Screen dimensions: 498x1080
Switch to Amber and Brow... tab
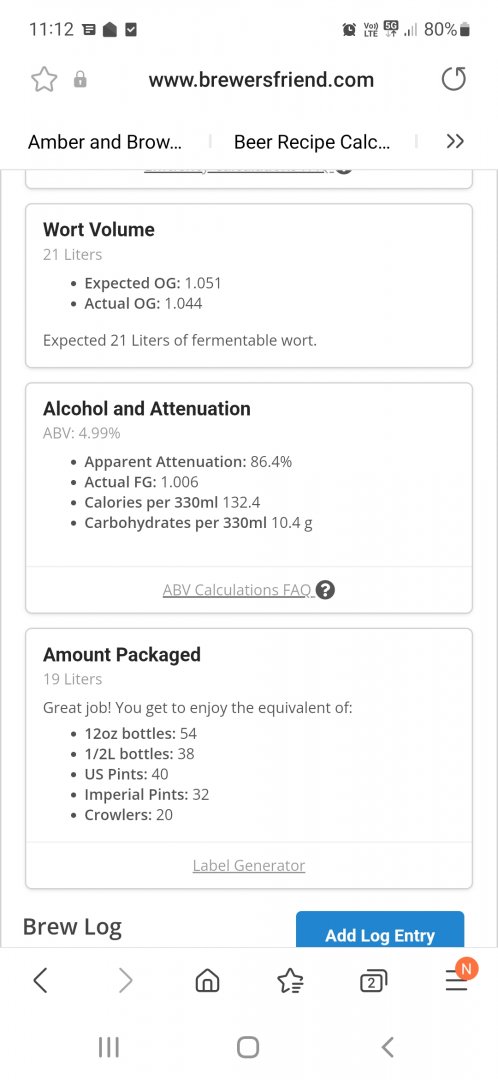(x=105, y=142)
